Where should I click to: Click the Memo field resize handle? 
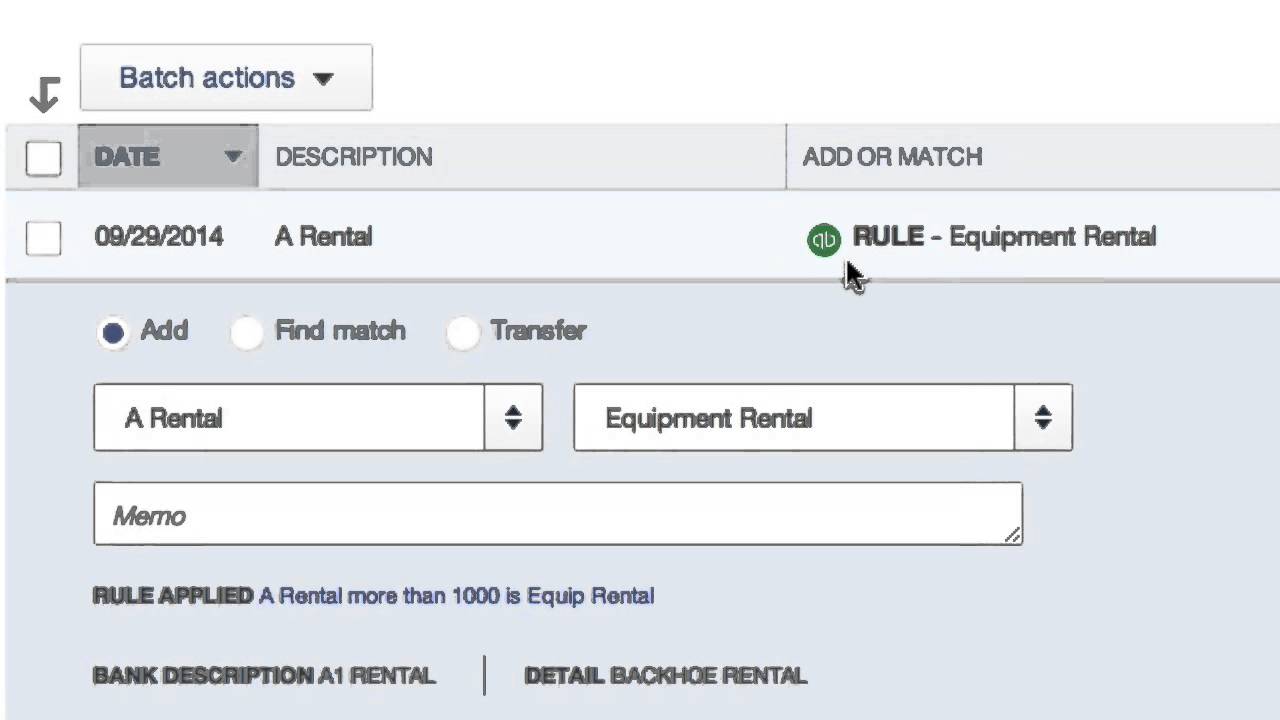1012,535
